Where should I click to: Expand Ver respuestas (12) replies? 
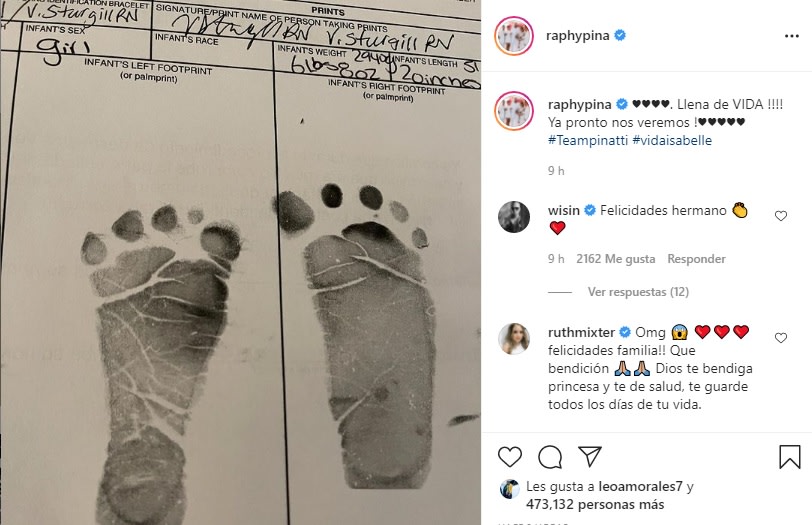[638, 292]
